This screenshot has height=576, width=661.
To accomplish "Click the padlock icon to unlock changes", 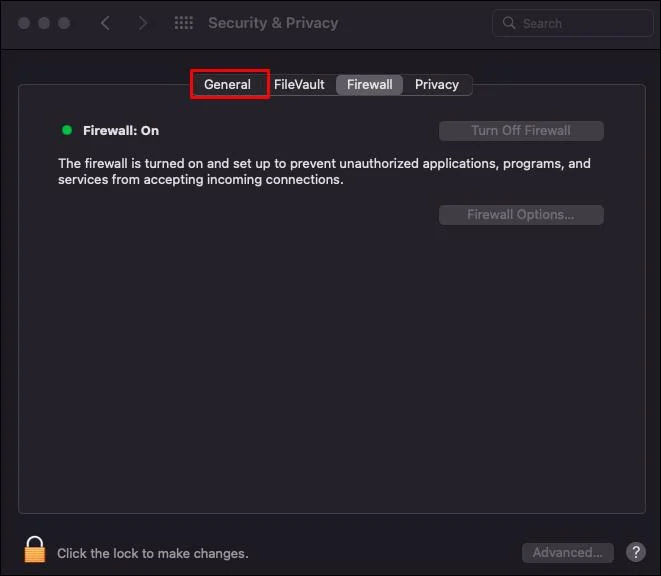I will [35, 549].
